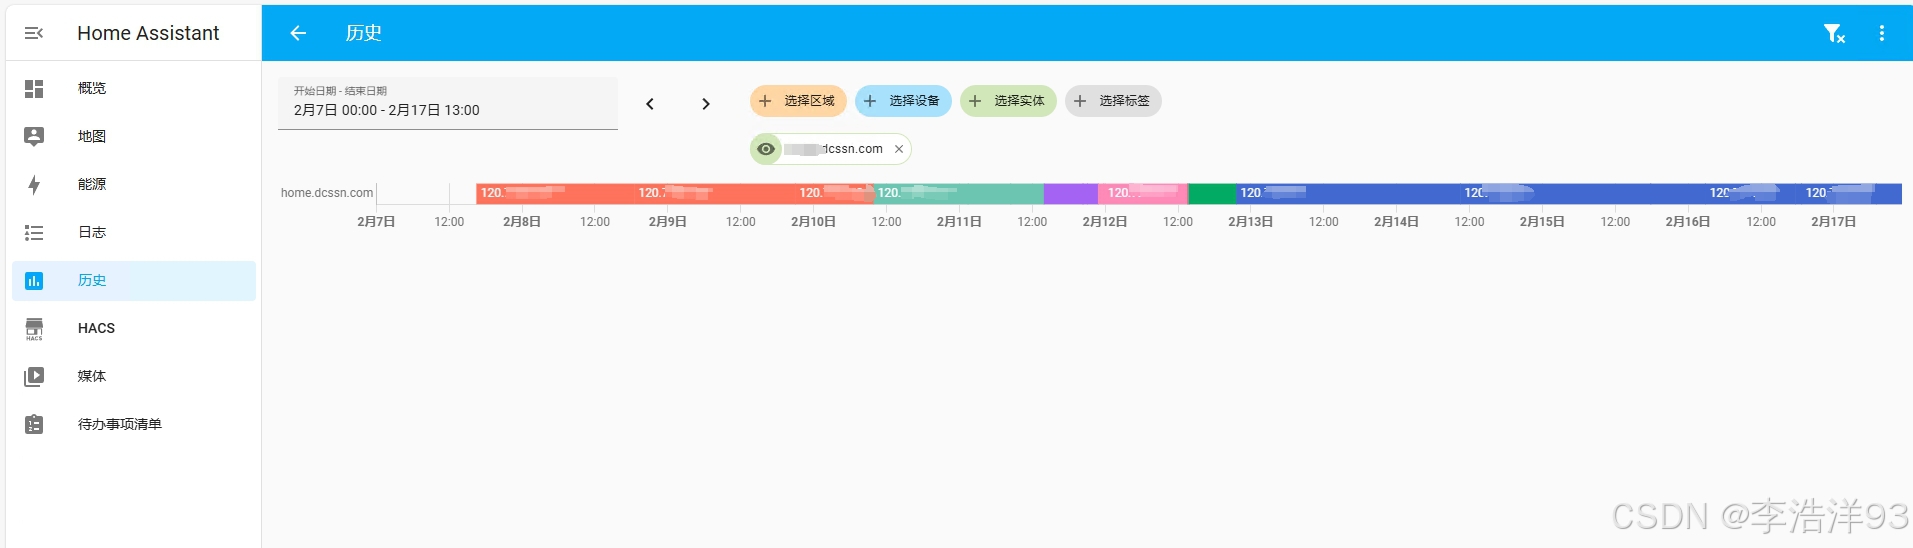This screenshot has width=1913, height=548.
Task: Click the 历史 bar chart icon
Action: pos(34,280)
